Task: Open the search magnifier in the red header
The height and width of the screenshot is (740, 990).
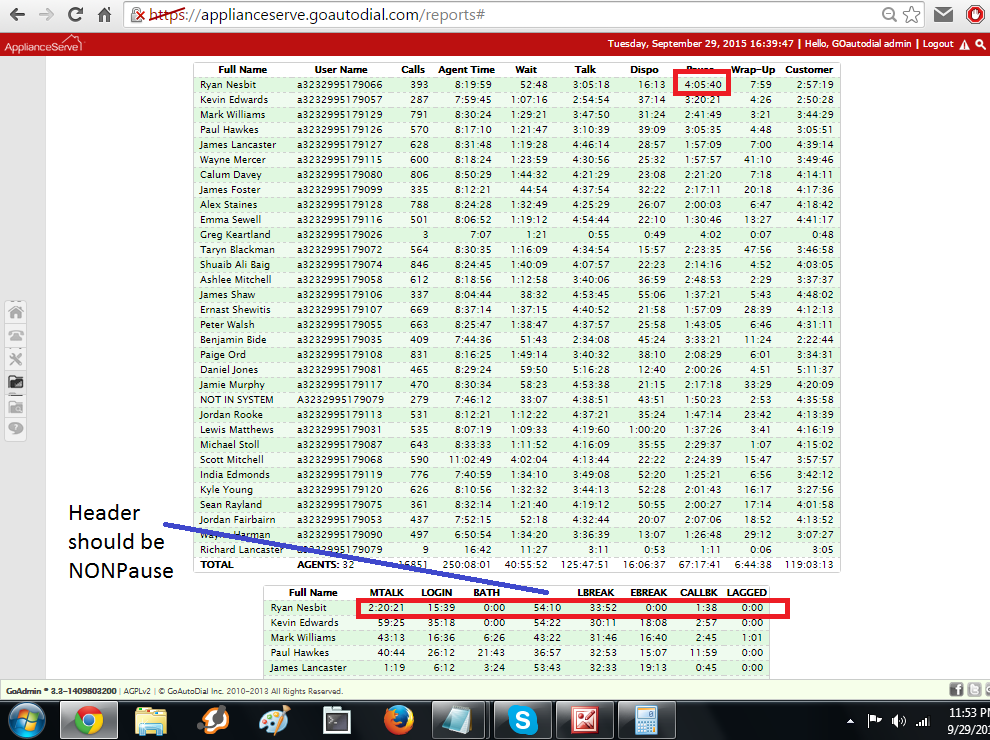Action: click(x=980, y=44)
